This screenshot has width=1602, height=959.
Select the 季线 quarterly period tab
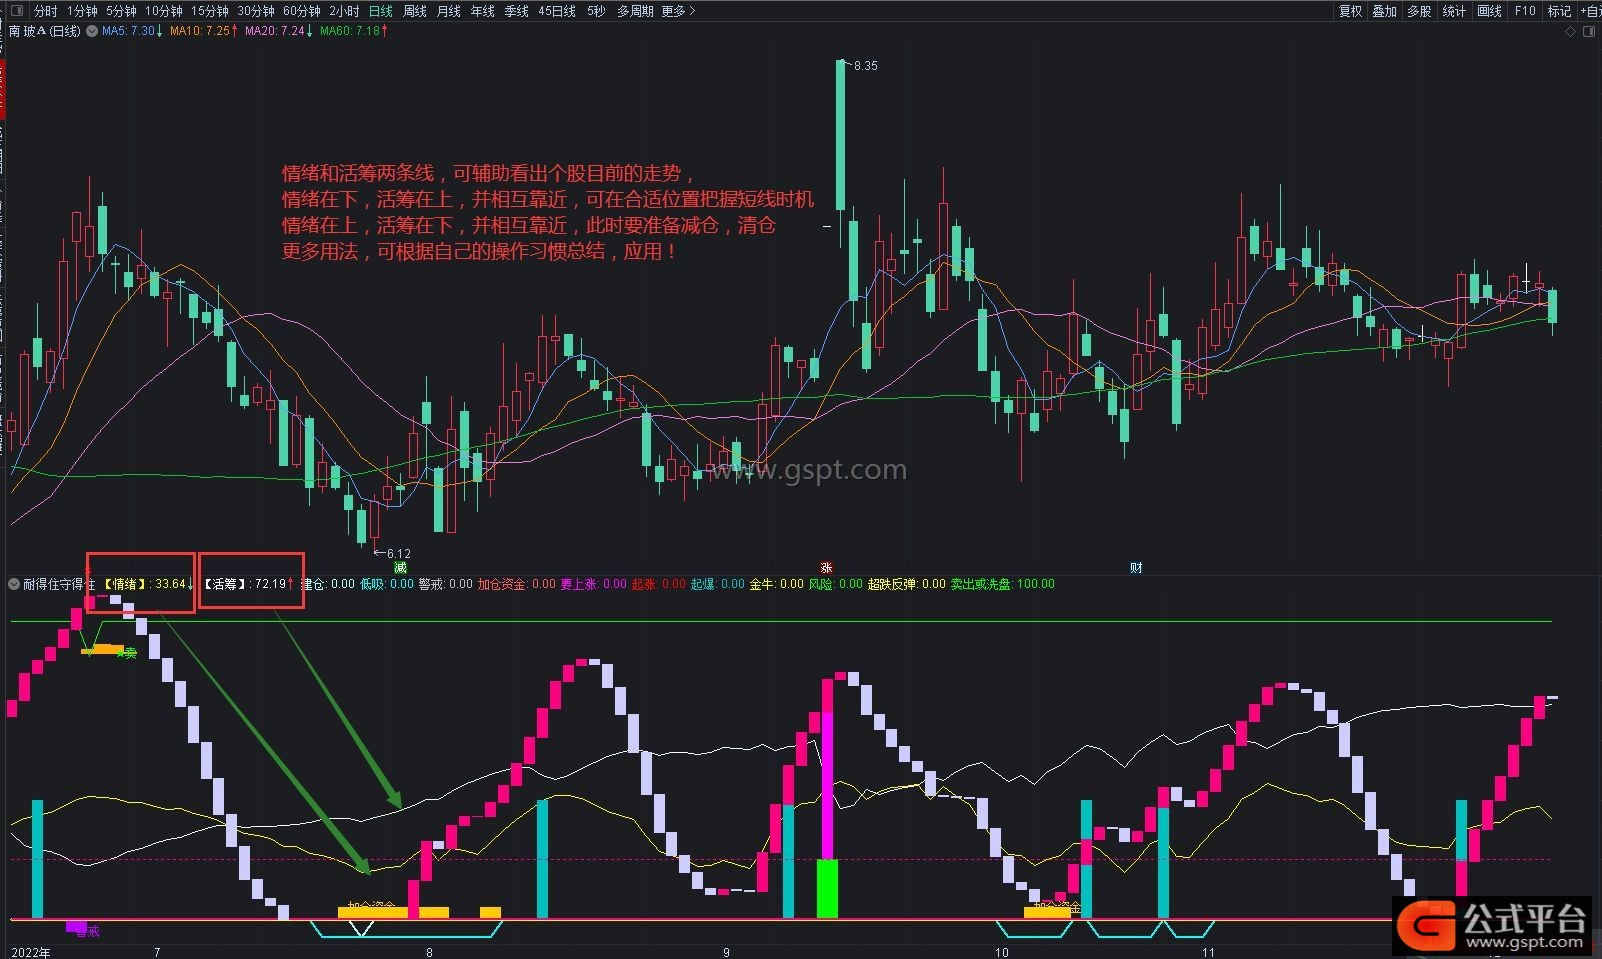coord(517,11)
